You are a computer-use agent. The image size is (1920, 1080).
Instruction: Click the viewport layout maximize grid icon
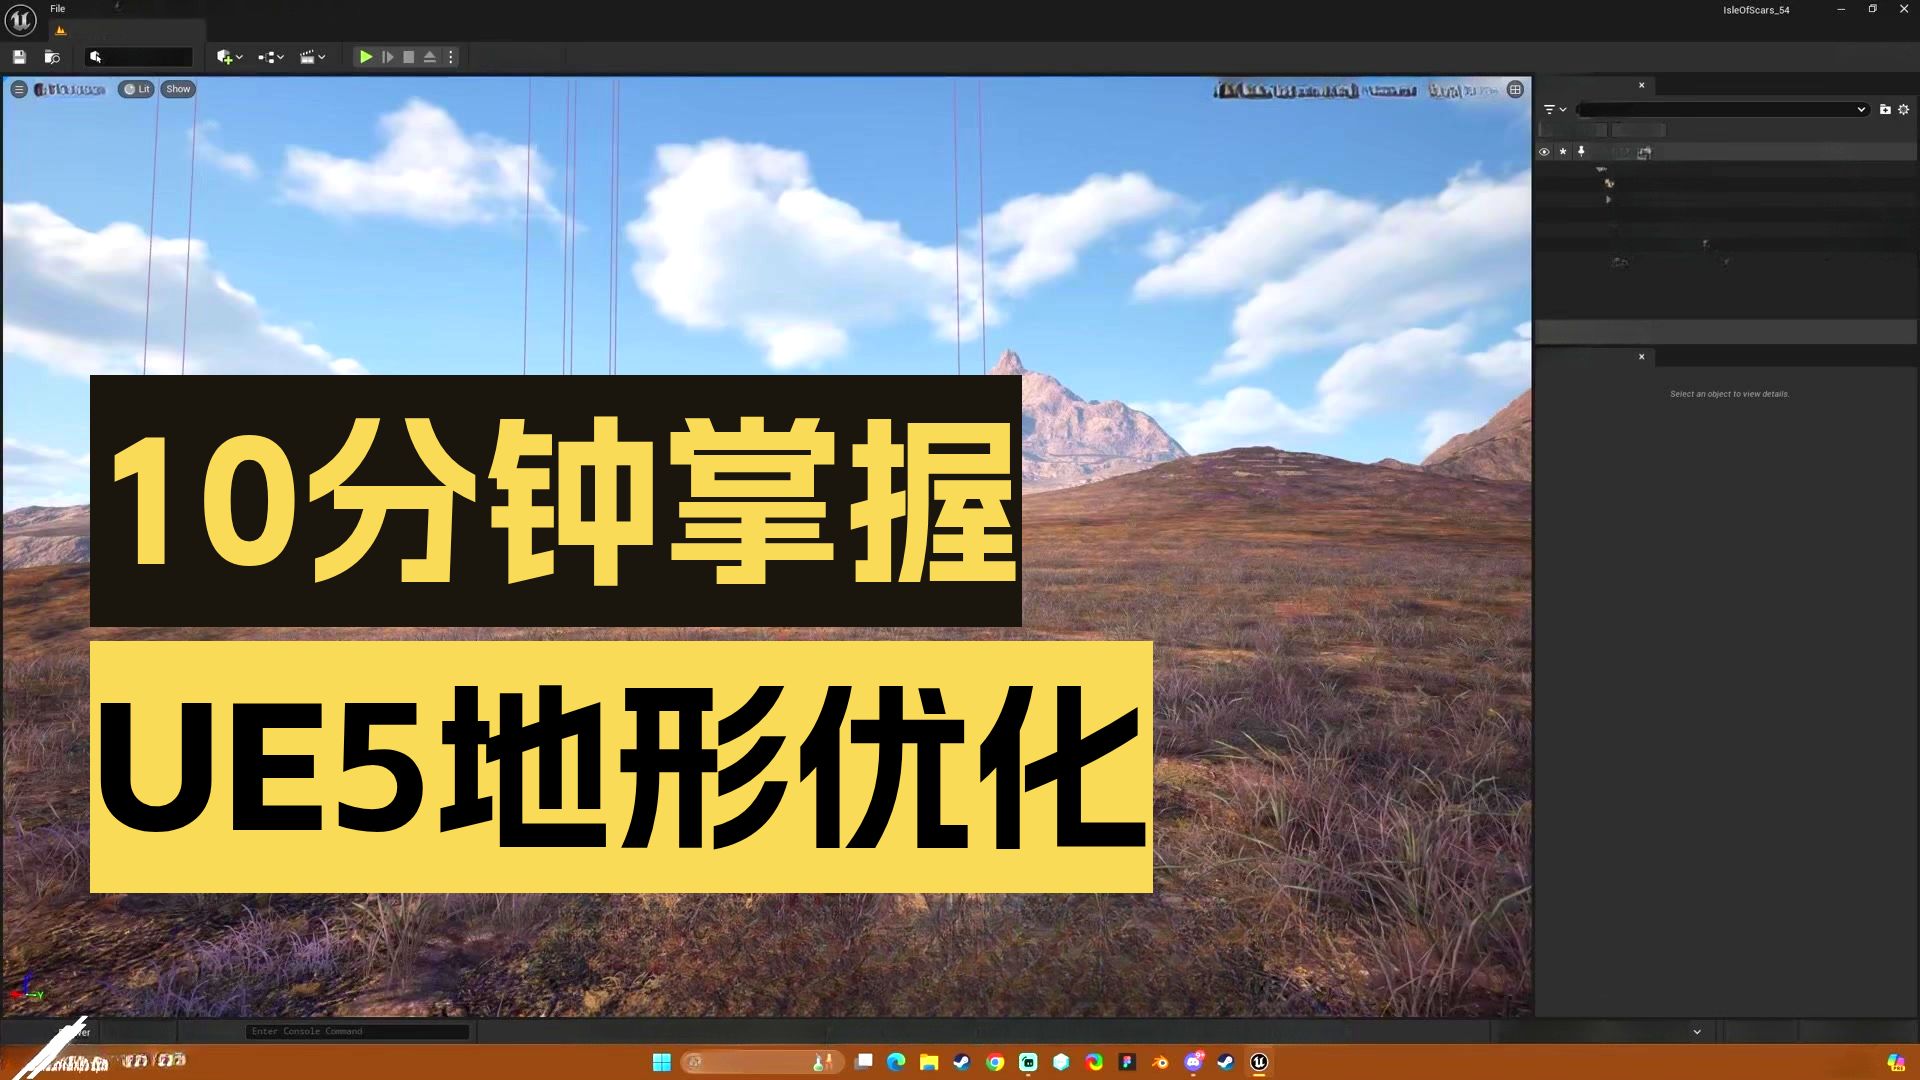(1515, 89)
